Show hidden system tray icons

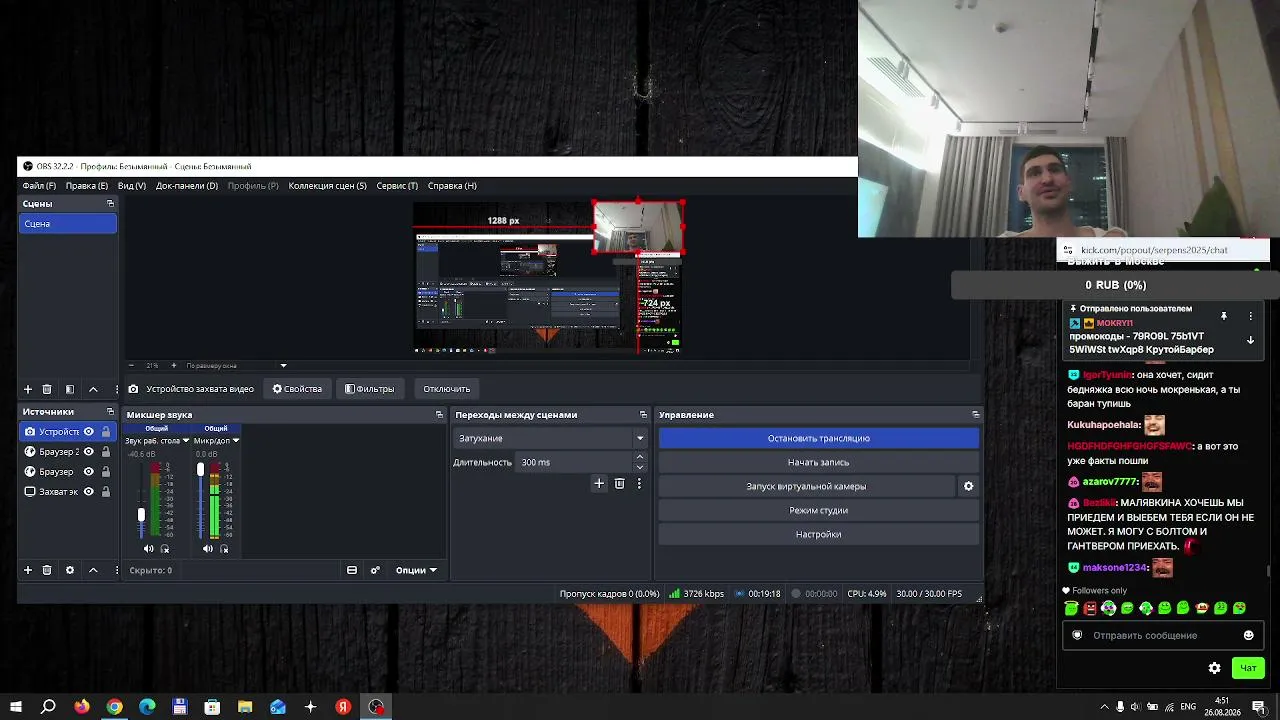1104,707
